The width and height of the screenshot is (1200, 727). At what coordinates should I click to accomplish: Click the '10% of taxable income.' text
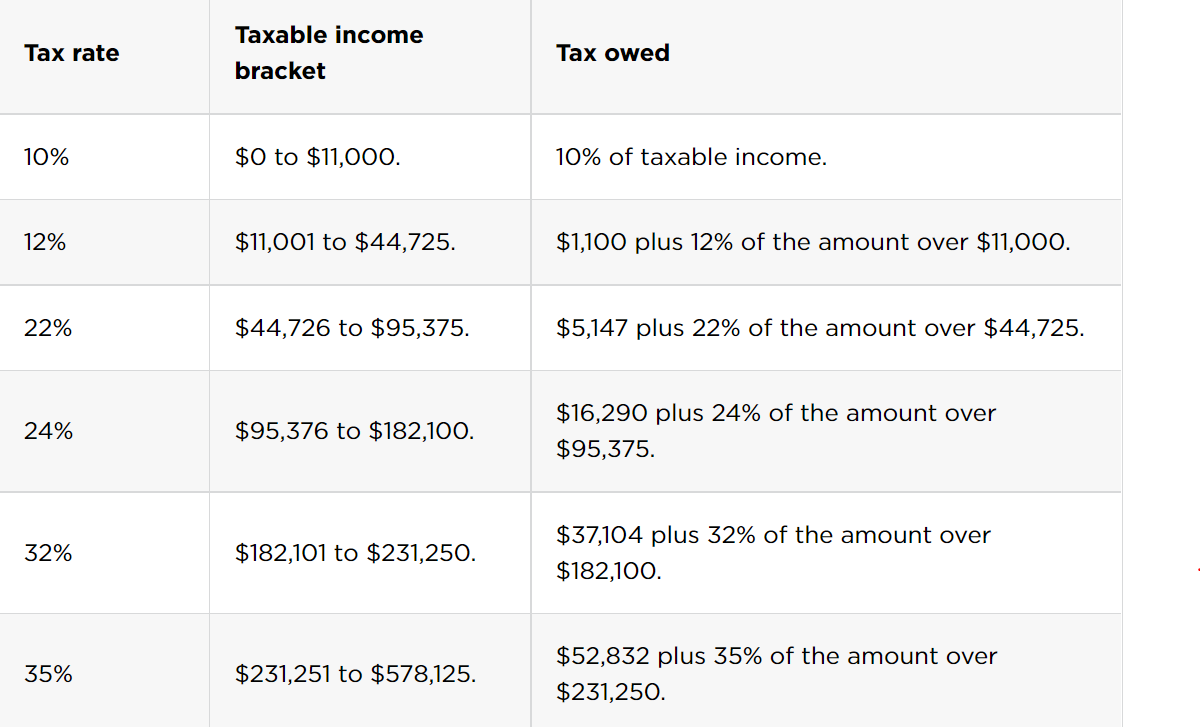pyautogui.click(x=692, y=157)
